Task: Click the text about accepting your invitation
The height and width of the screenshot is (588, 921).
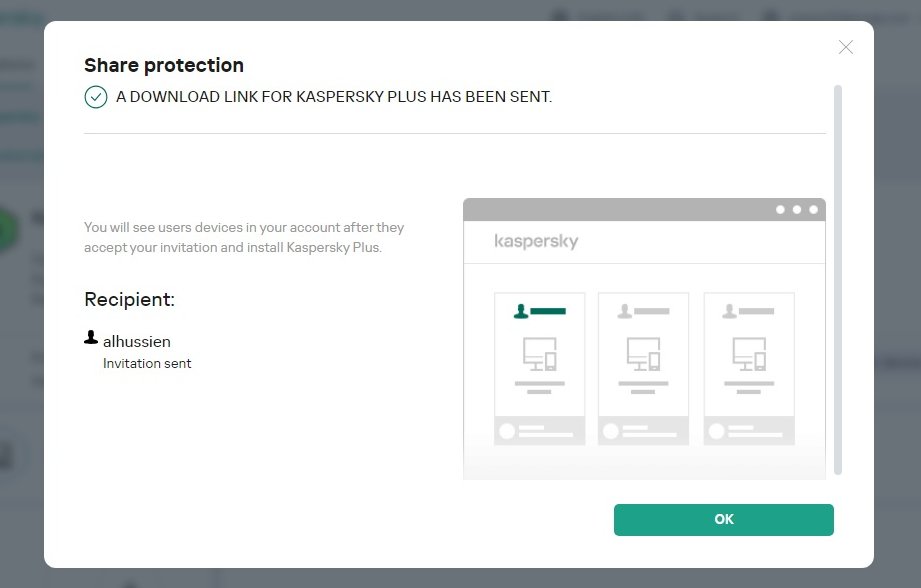Action: click(x=244, y=237)
